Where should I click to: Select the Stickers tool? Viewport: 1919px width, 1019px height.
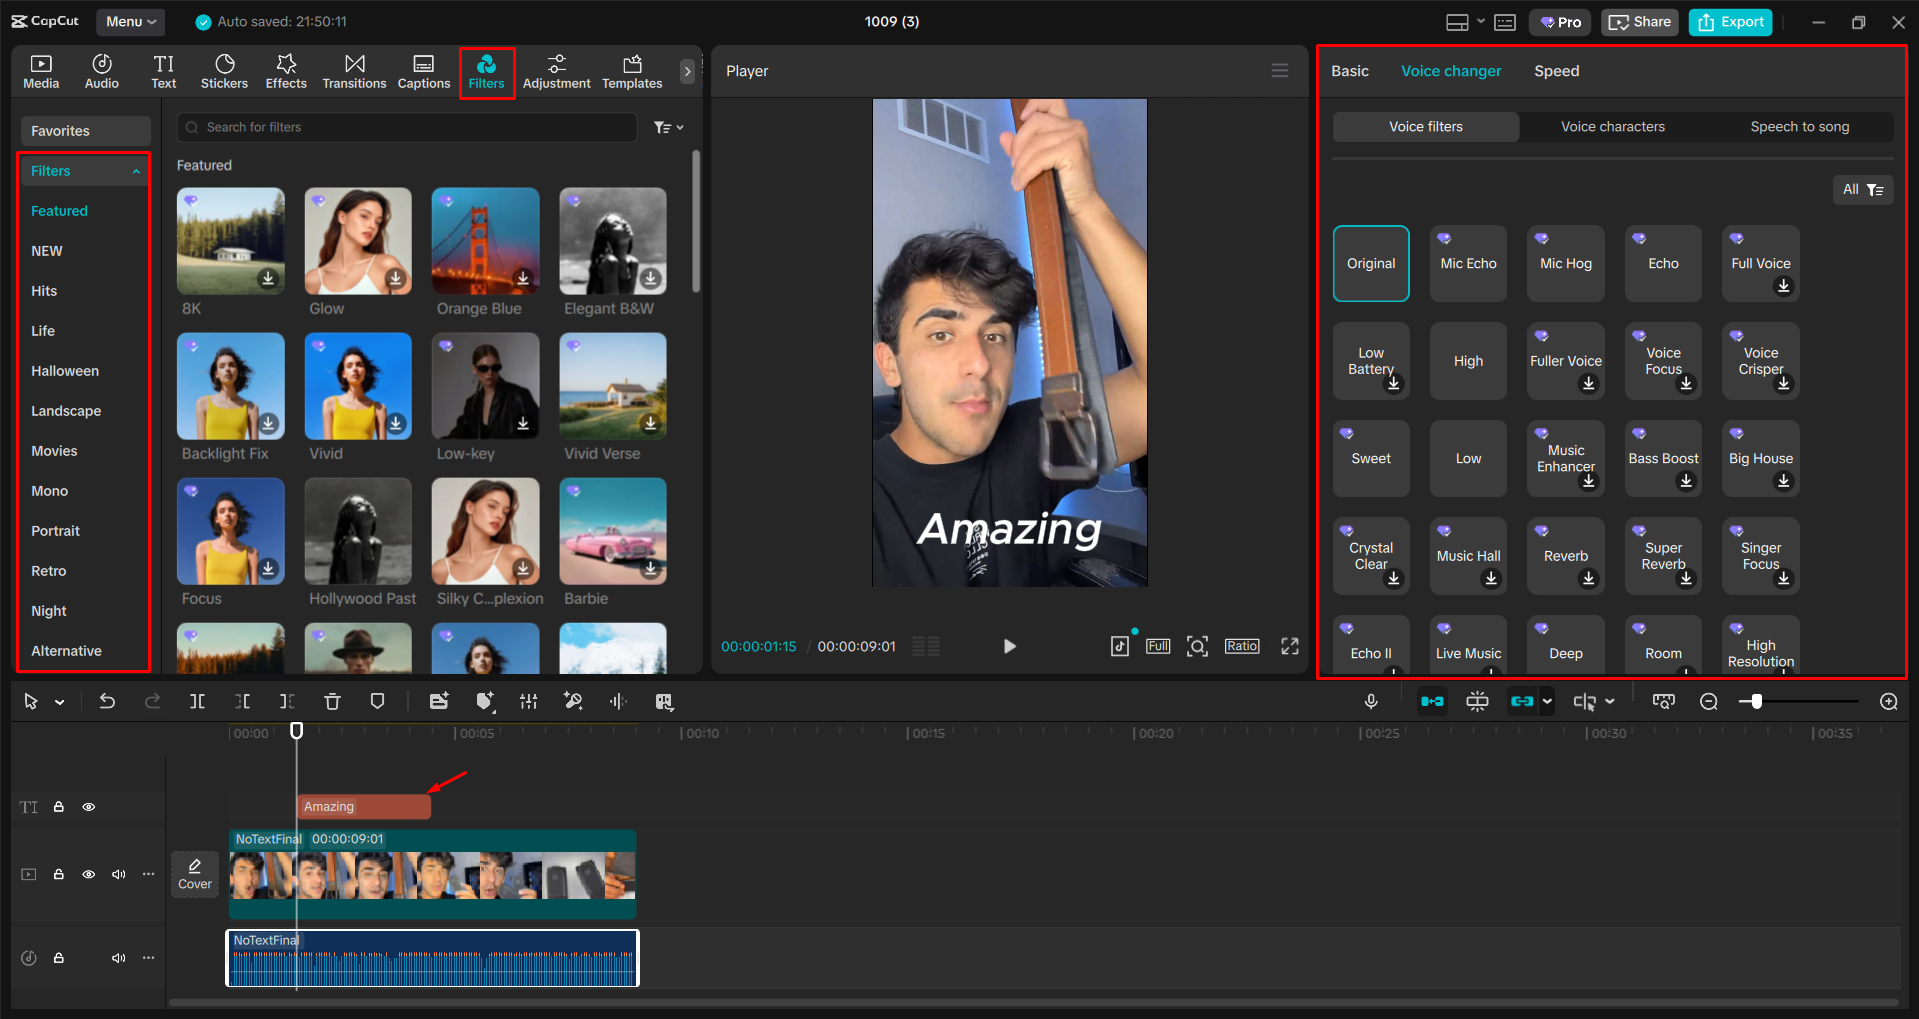224,71
